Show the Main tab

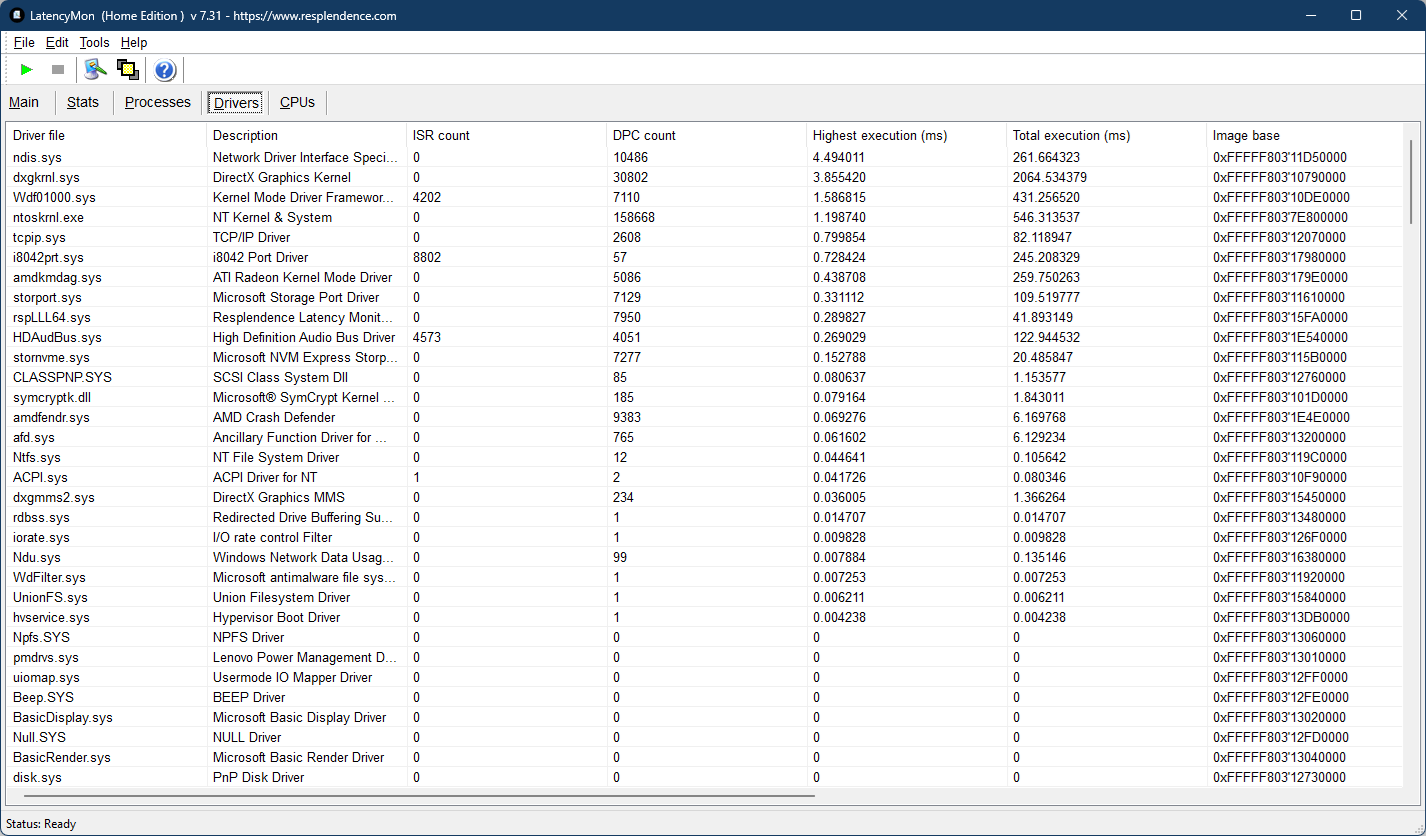click(24, 102)
